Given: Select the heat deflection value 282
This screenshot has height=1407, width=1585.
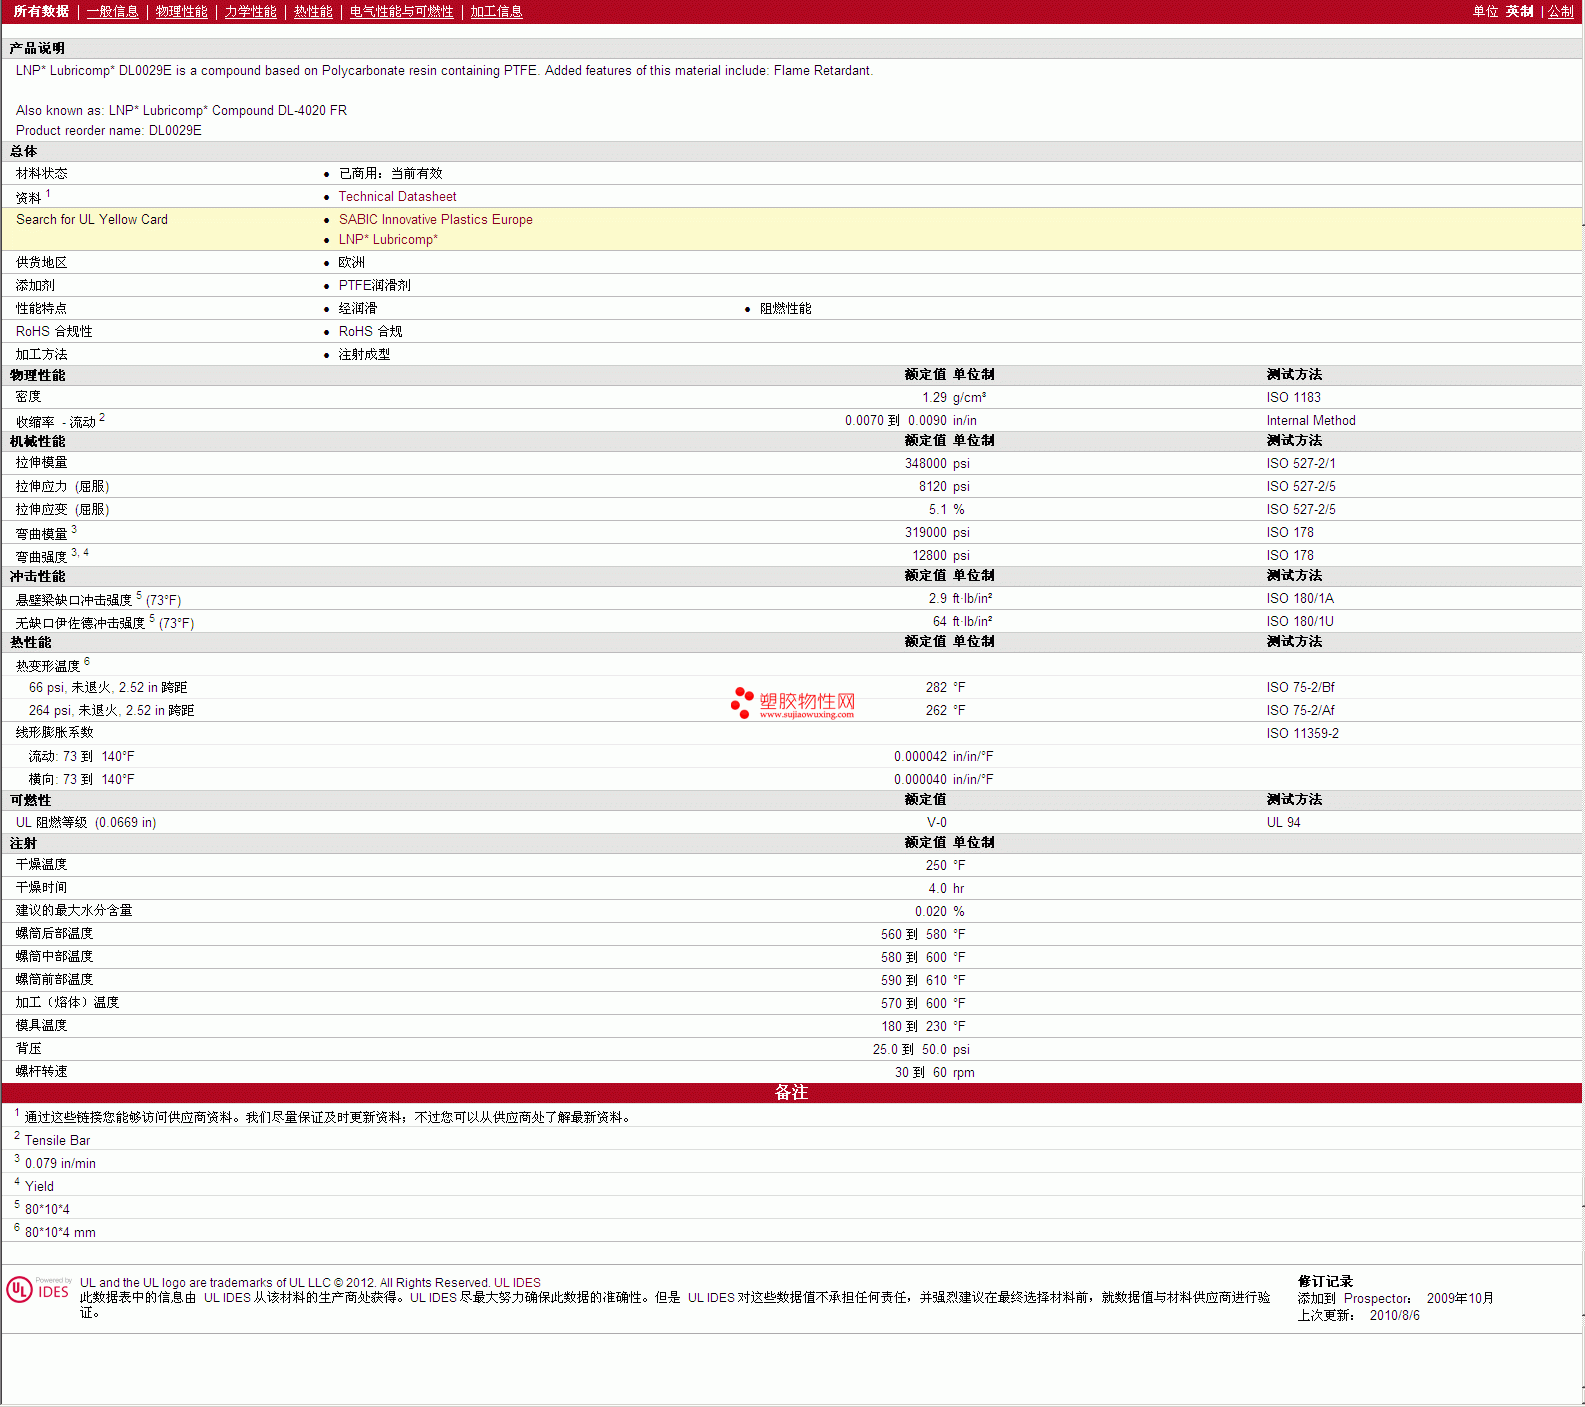Looking at the screenshot, I should pyautogui.click(x=936, y=688).
